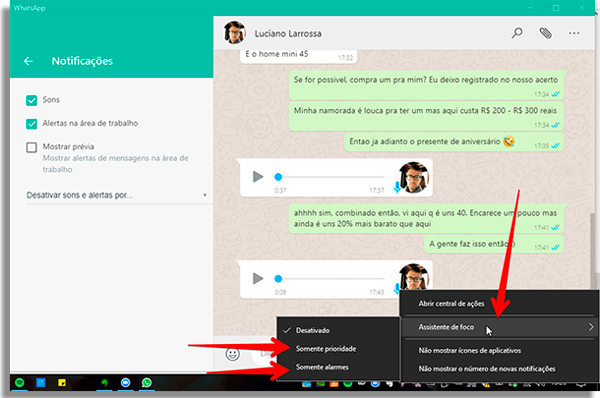Click the Notificações panel title
The width and height of the screenshot is (600, 398).
click(82, 61)
